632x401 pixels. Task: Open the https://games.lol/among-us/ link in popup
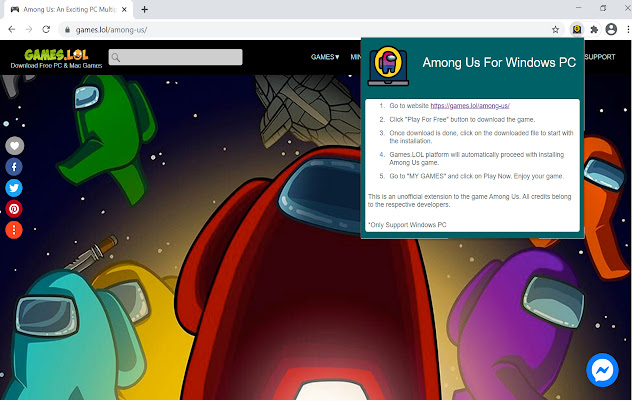470,106
